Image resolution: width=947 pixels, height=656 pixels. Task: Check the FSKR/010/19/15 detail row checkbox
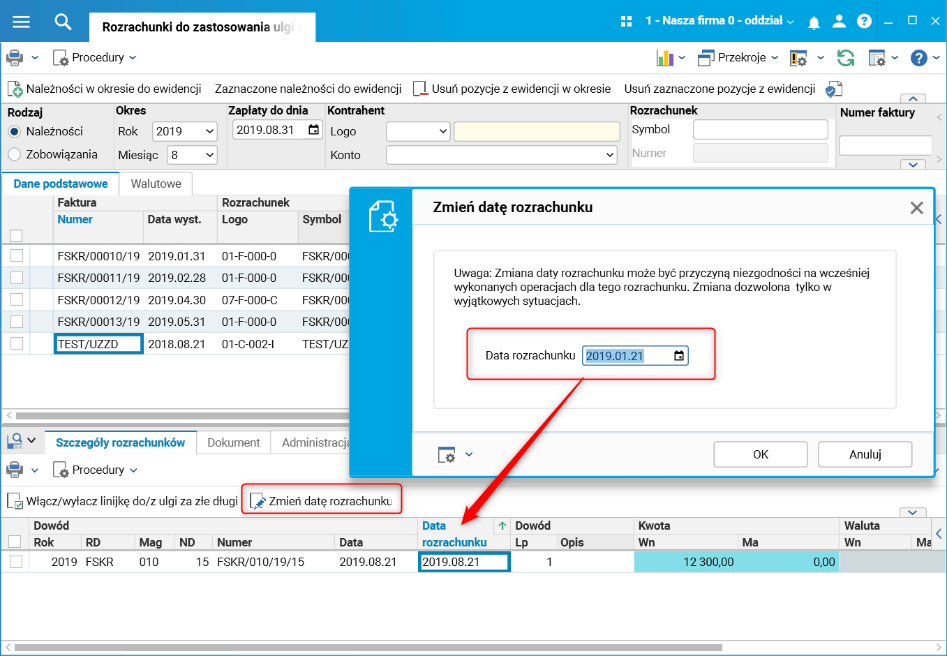point(16,561)
